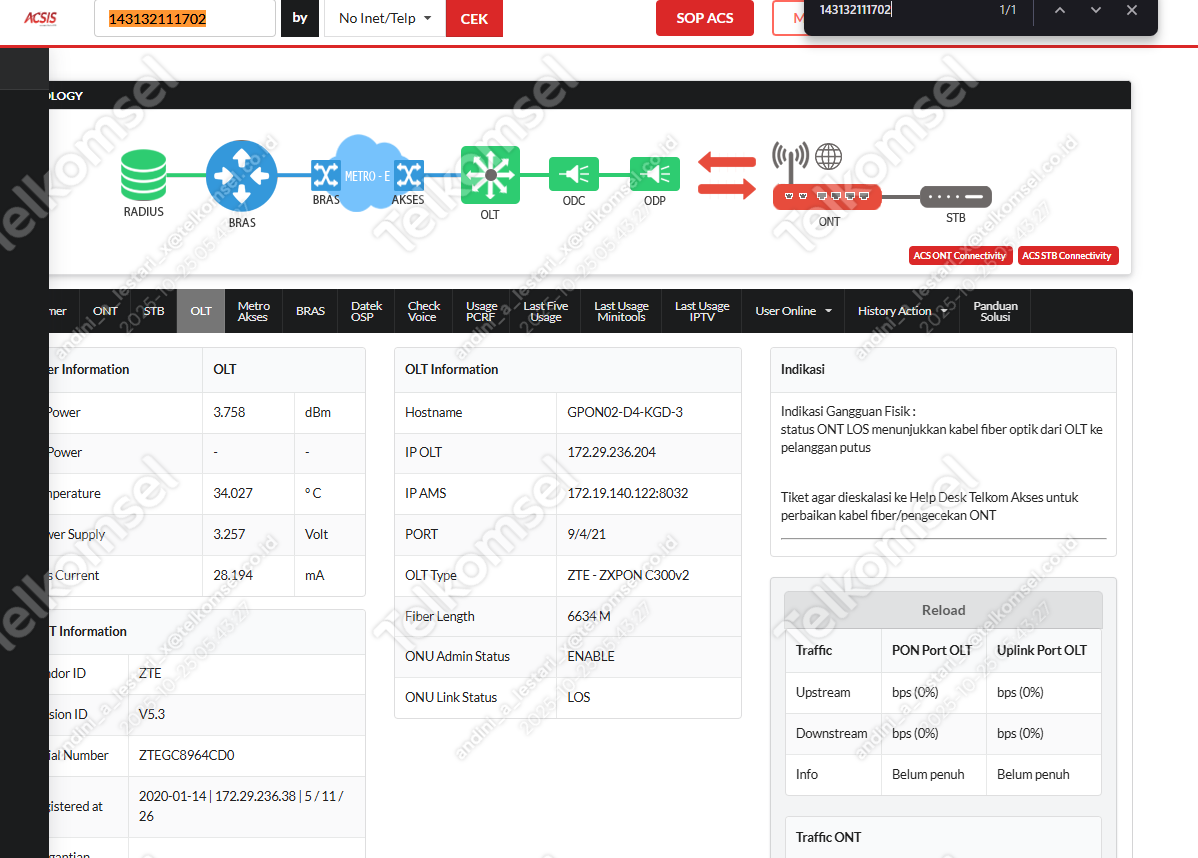Select power supply value 3.257
The image size is (1198, 858).
(229, 534)
